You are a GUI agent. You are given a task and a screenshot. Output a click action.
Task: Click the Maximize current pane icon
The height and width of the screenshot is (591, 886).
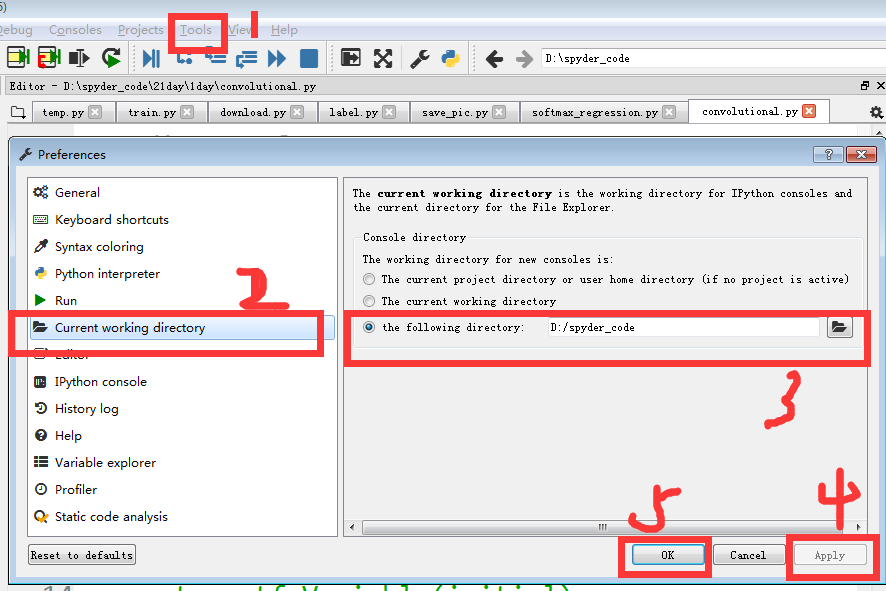click(x=383, y=58)
